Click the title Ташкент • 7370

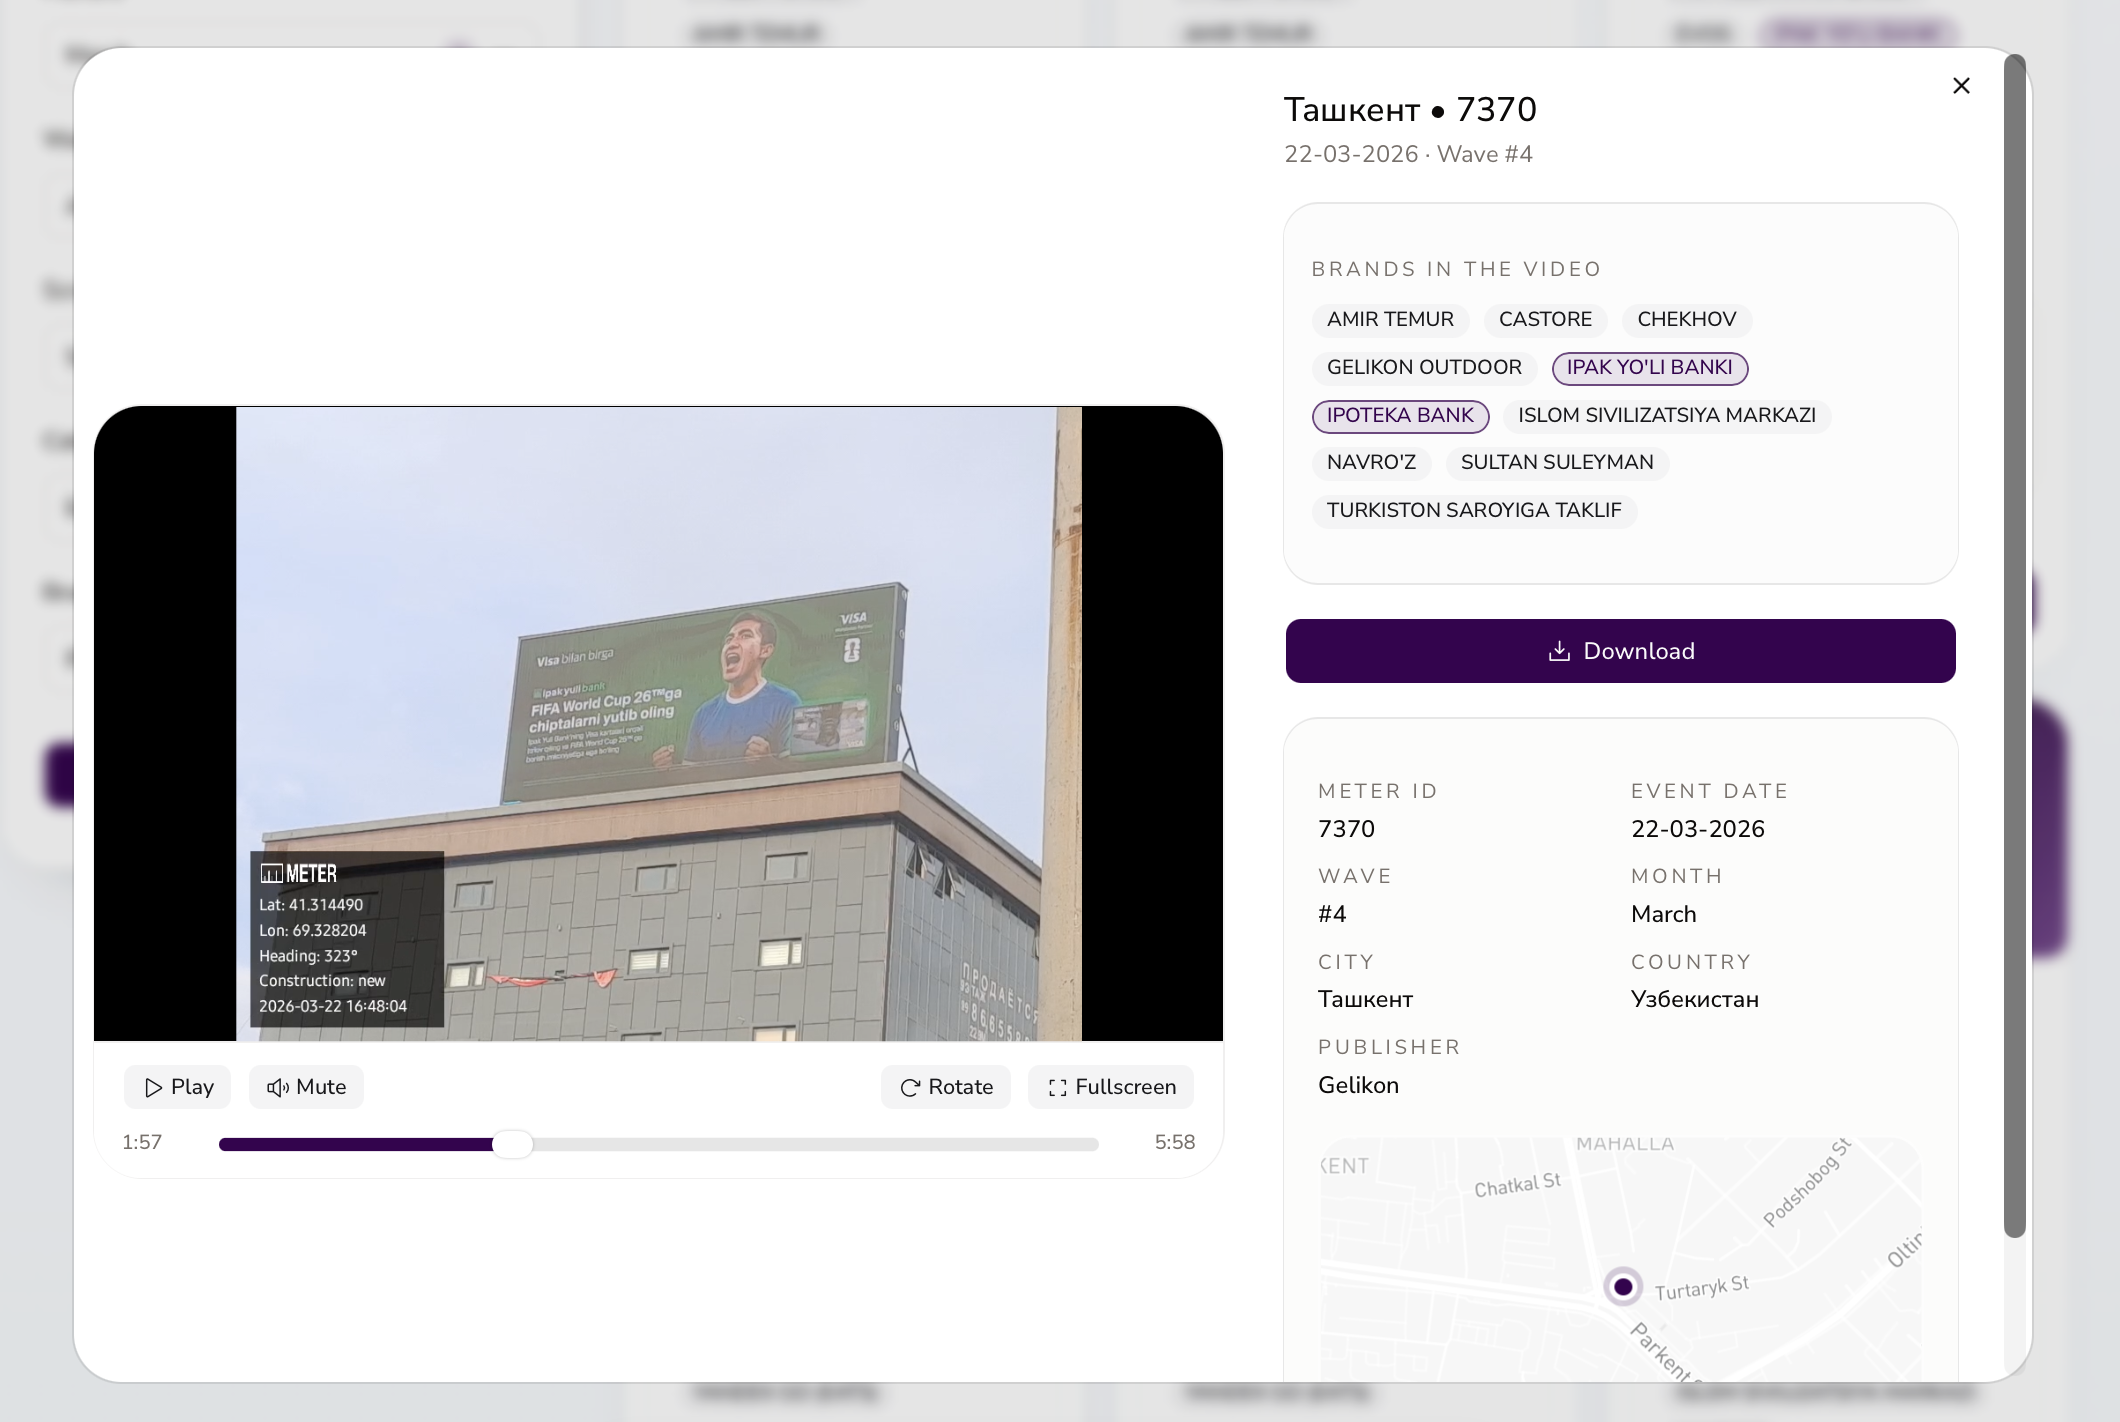click(x=1410, y=109)
